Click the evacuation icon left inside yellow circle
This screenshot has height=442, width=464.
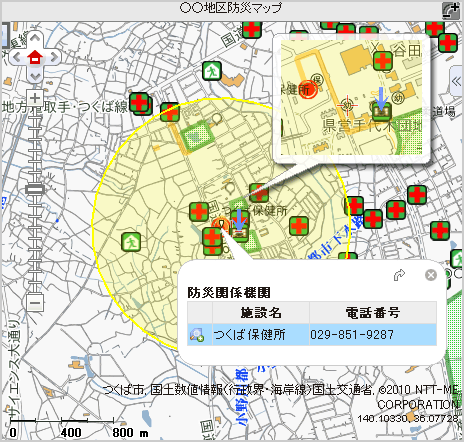pyautogui.click(x=131, y=242)
